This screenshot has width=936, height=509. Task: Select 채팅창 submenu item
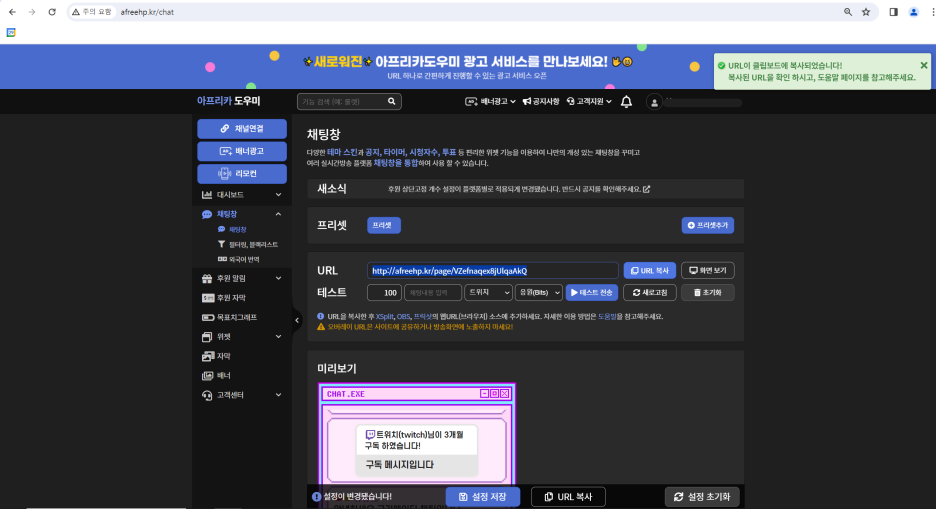(x=232, y=230)
